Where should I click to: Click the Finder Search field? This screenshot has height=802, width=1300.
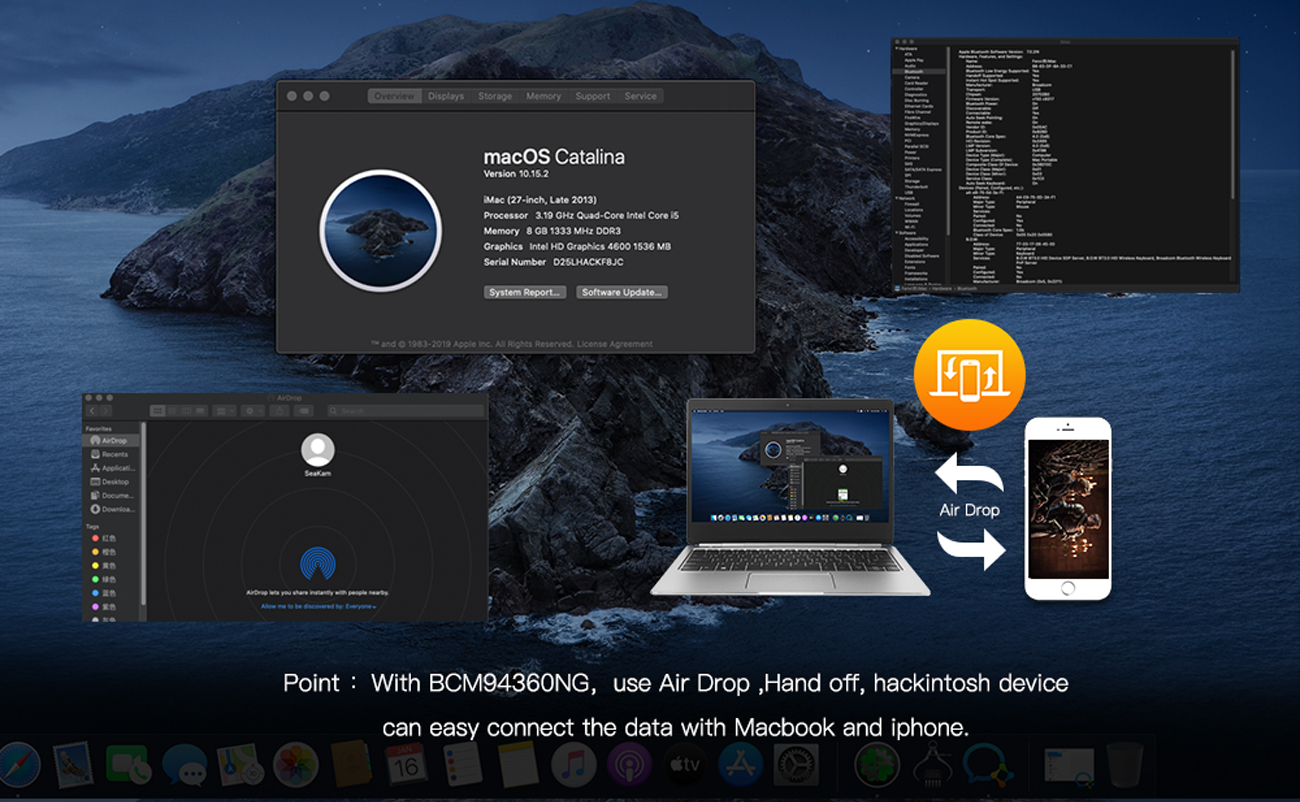(x=406, y=411)
